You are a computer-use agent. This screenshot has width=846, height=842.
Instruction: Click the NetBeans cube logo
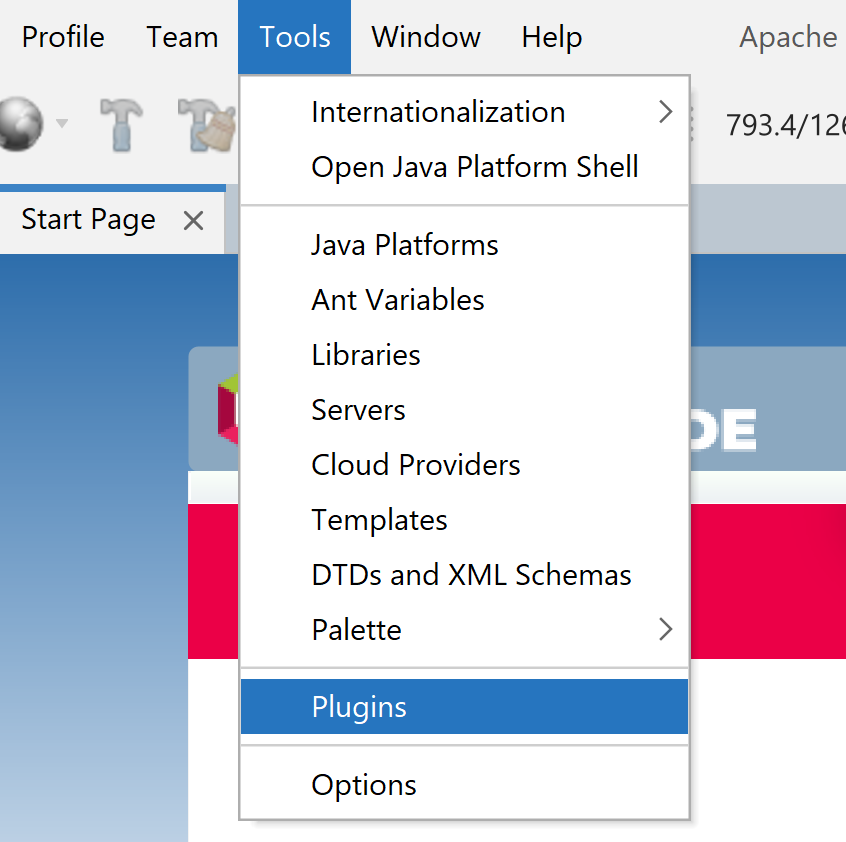pos(228,409)
